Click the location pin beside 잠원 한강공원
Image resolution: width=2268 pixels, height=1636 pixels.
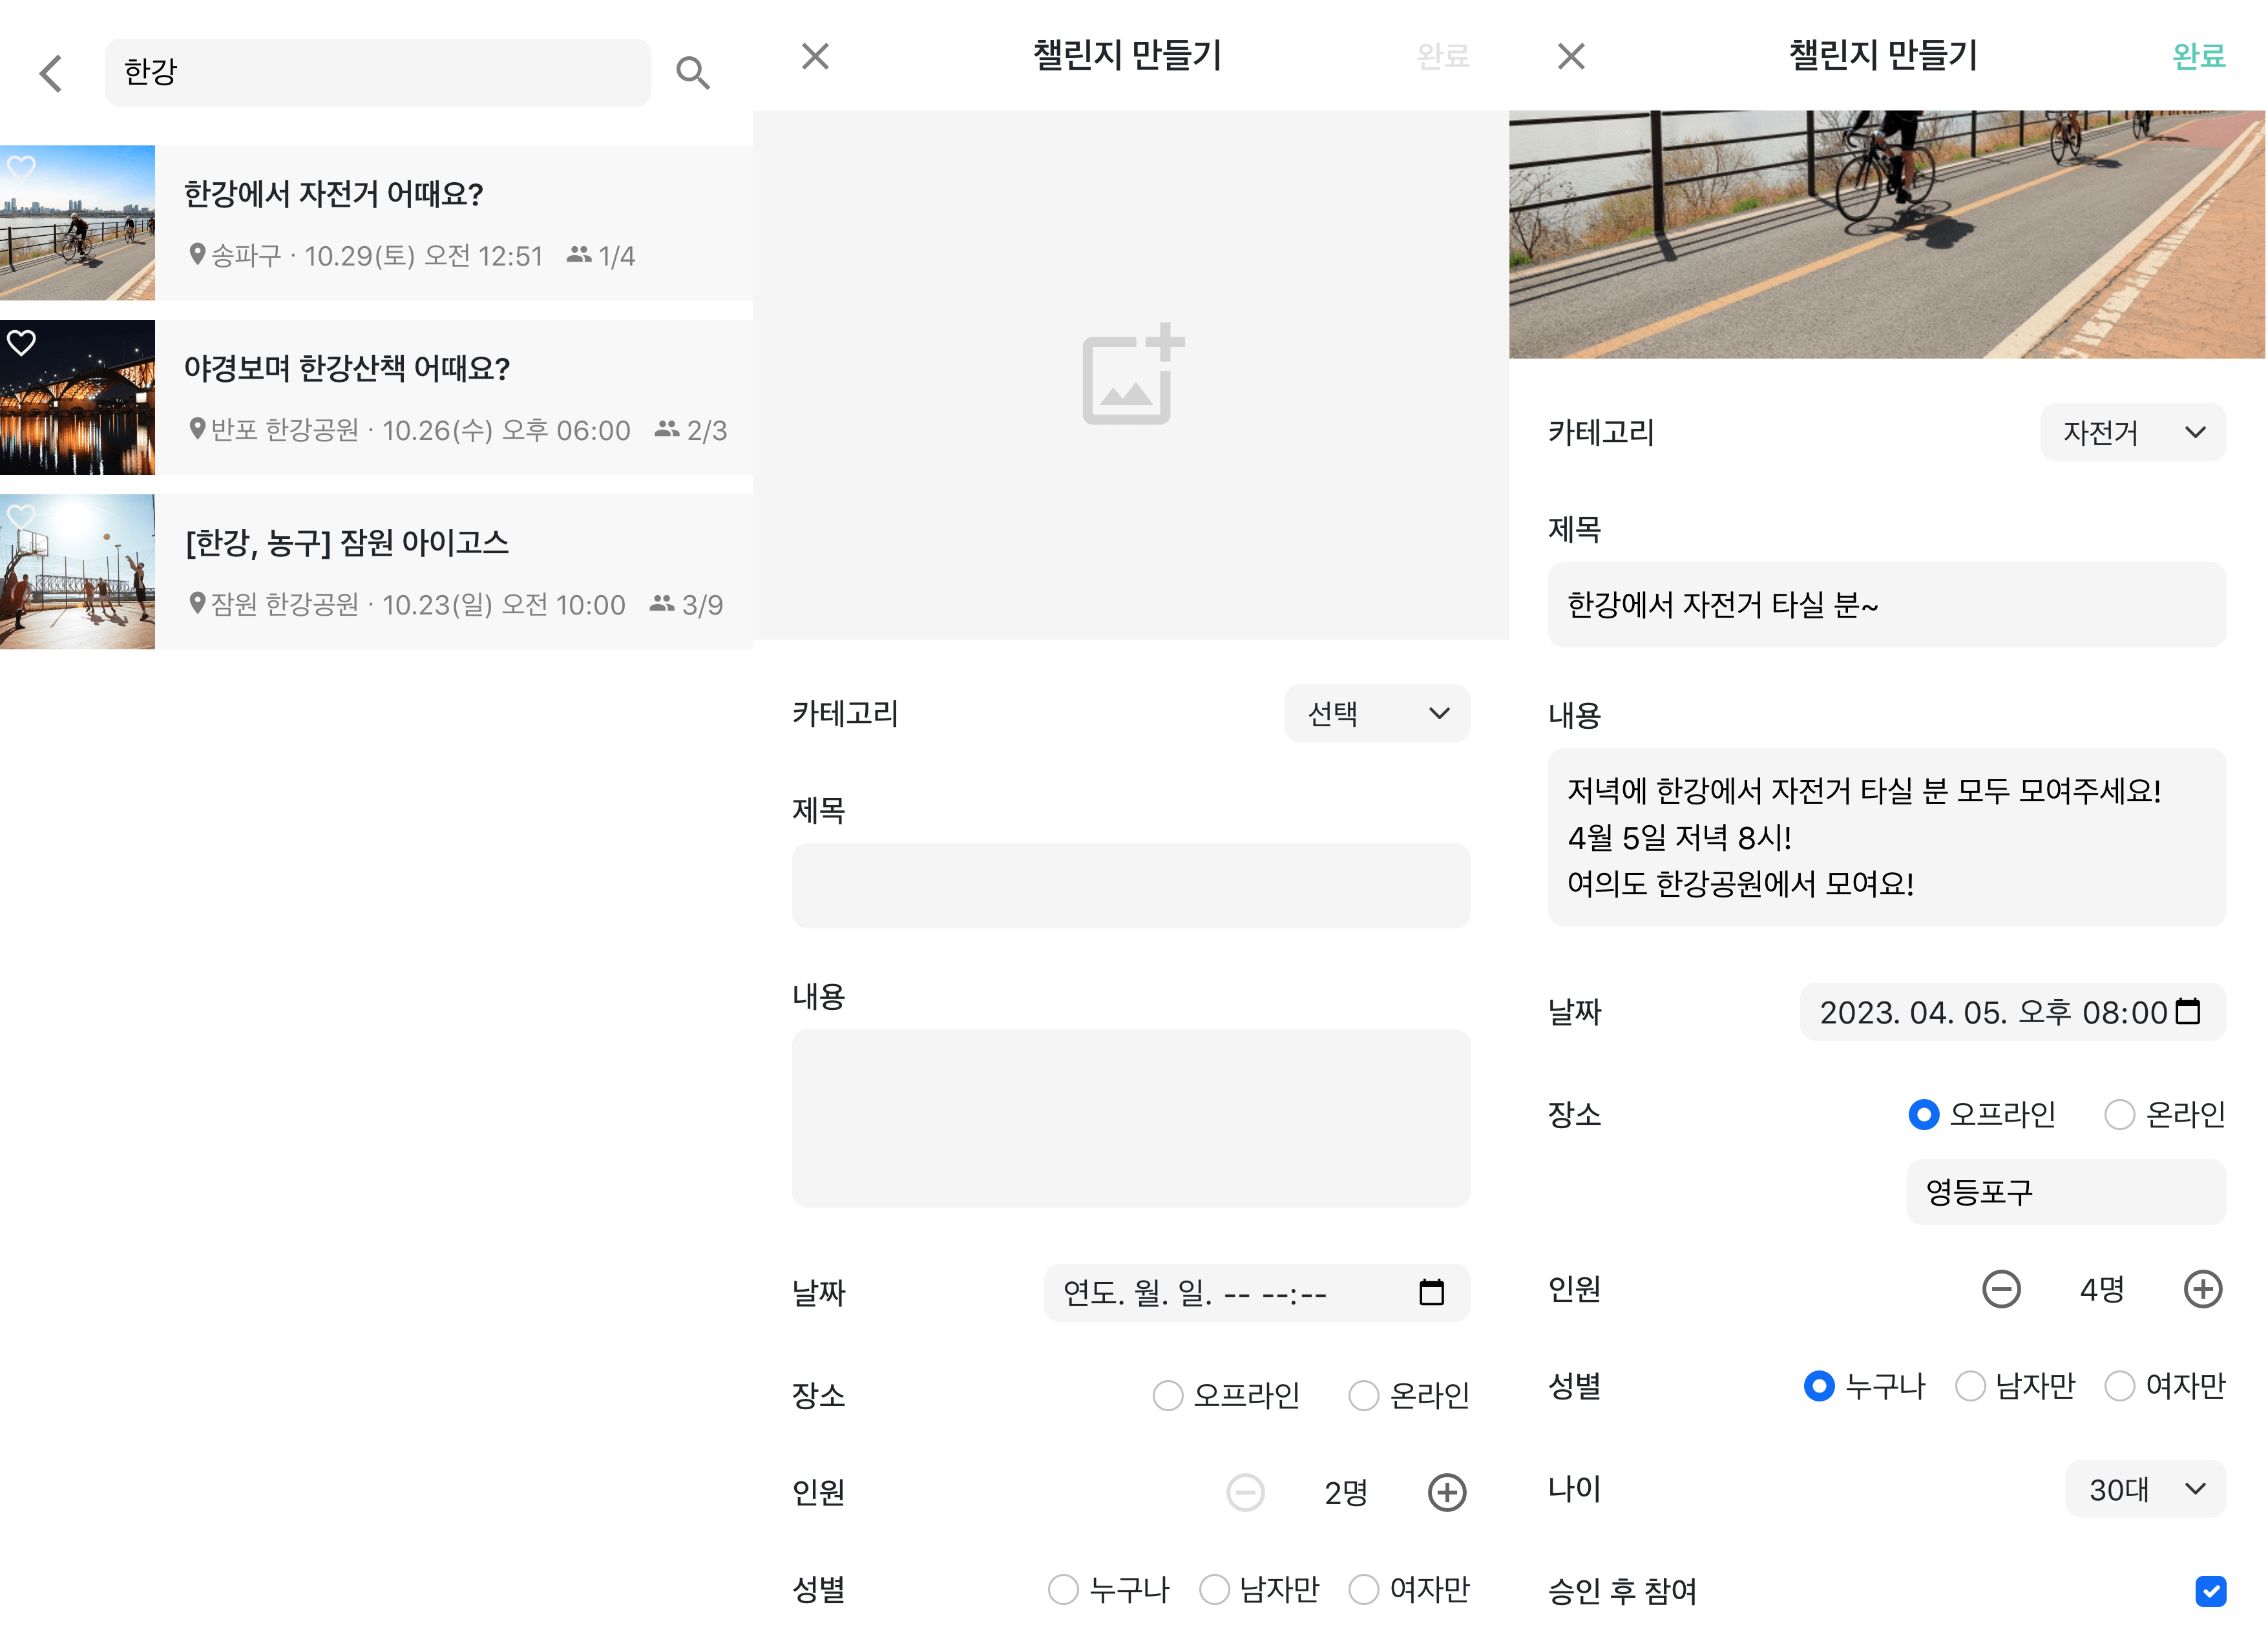(197, 604)
